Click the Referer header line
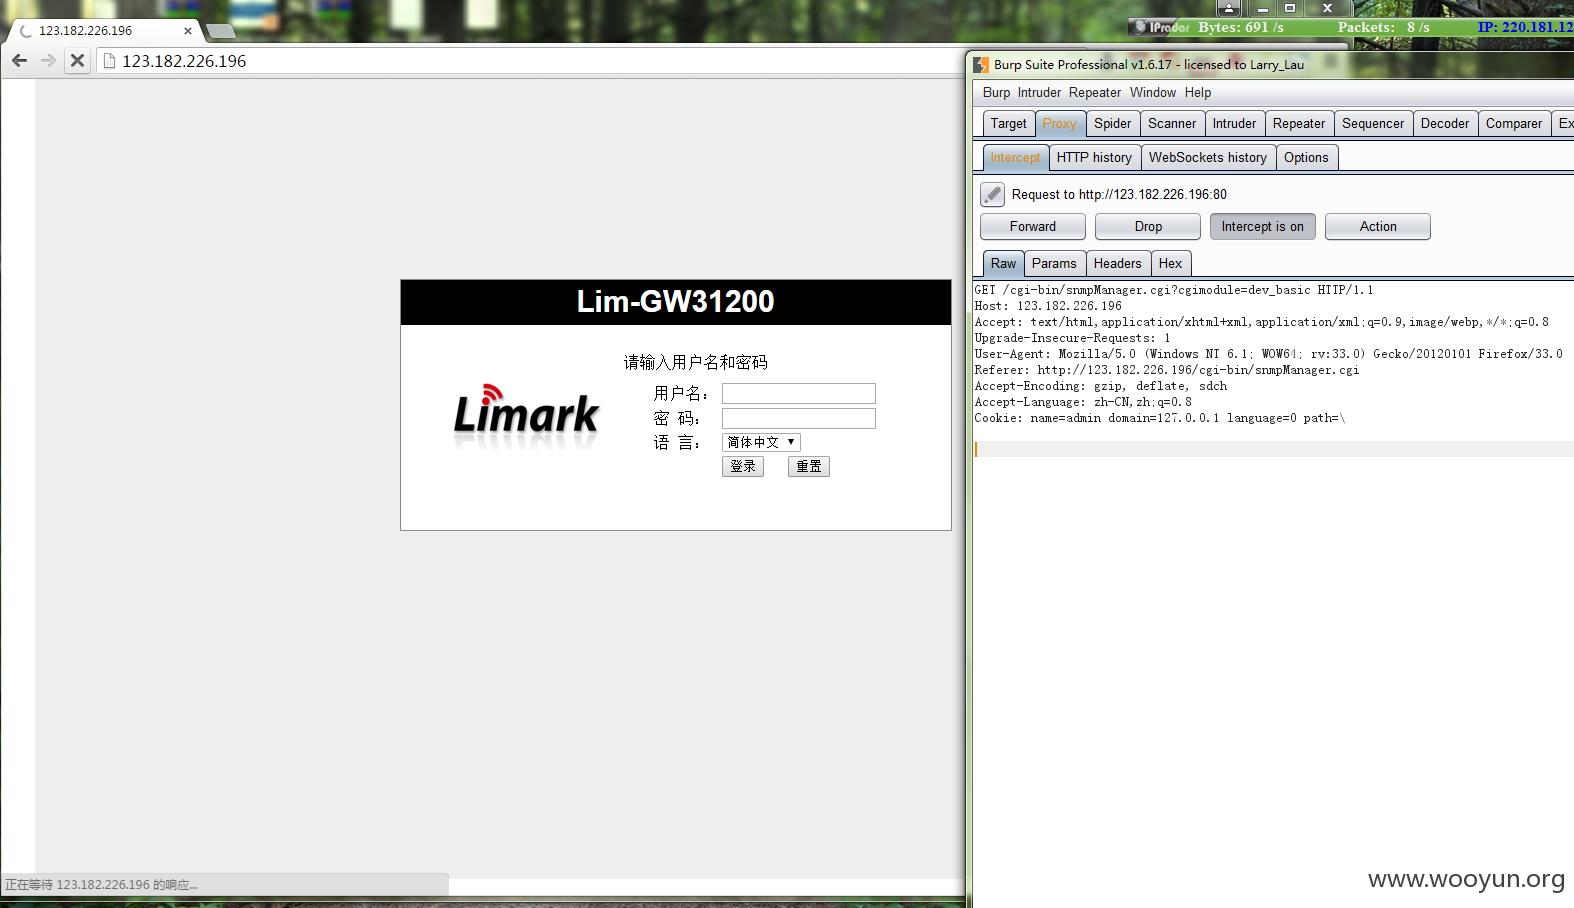Viewport: 1574px width, 908px height. pos(1167,370)
